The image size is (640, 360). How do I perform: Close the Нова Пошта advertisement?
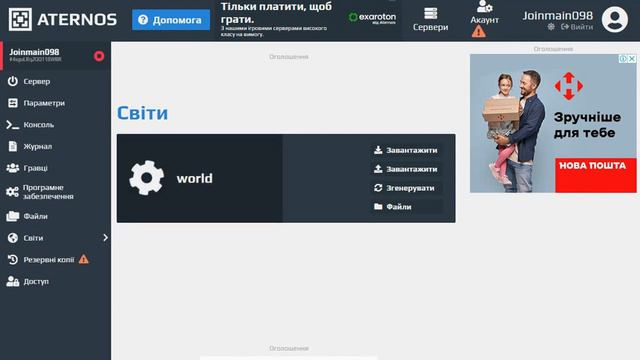[x=632, y=58]
